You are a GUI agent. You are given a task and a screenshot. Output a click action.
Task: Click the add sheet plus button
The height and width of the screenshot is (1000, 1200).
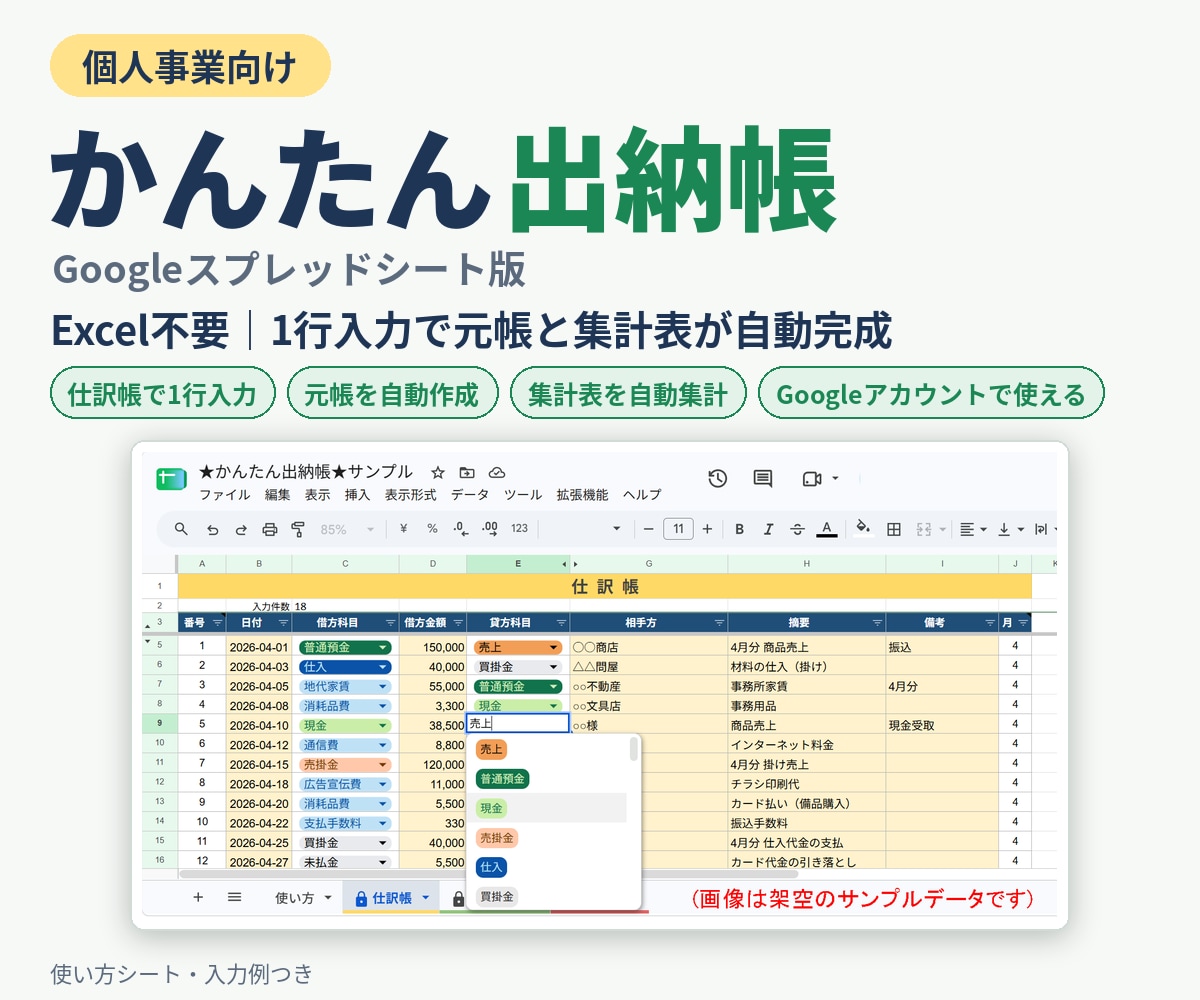click(197, 898)
